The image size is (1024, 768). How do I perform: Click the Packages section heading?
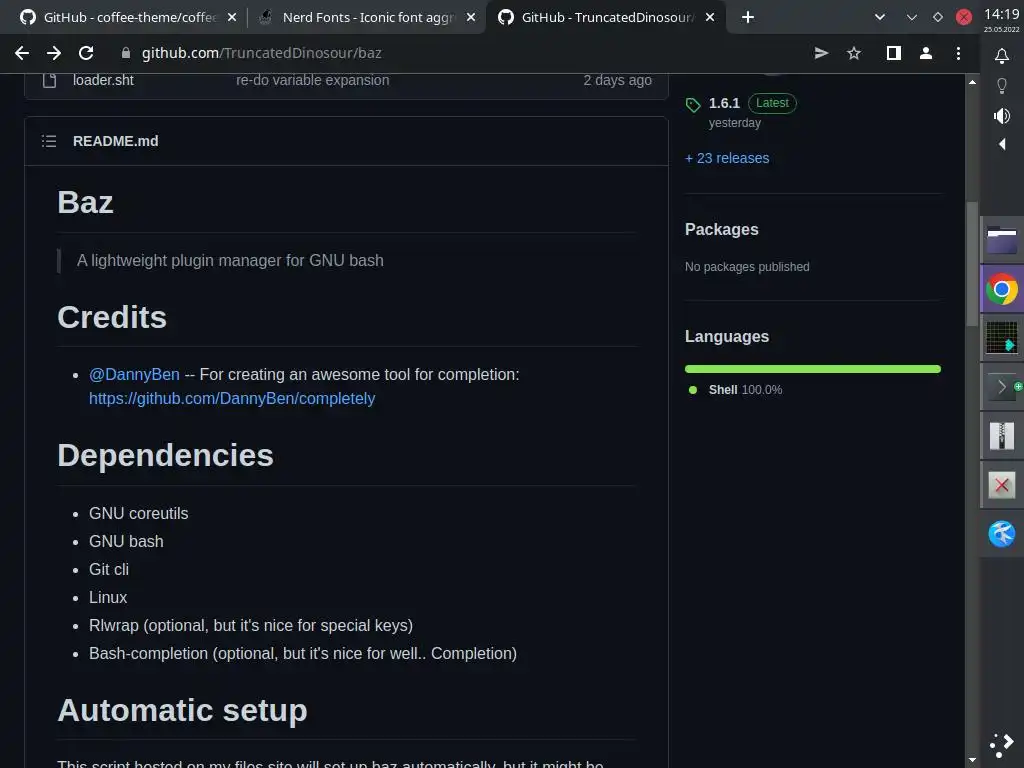click(722, 229)
